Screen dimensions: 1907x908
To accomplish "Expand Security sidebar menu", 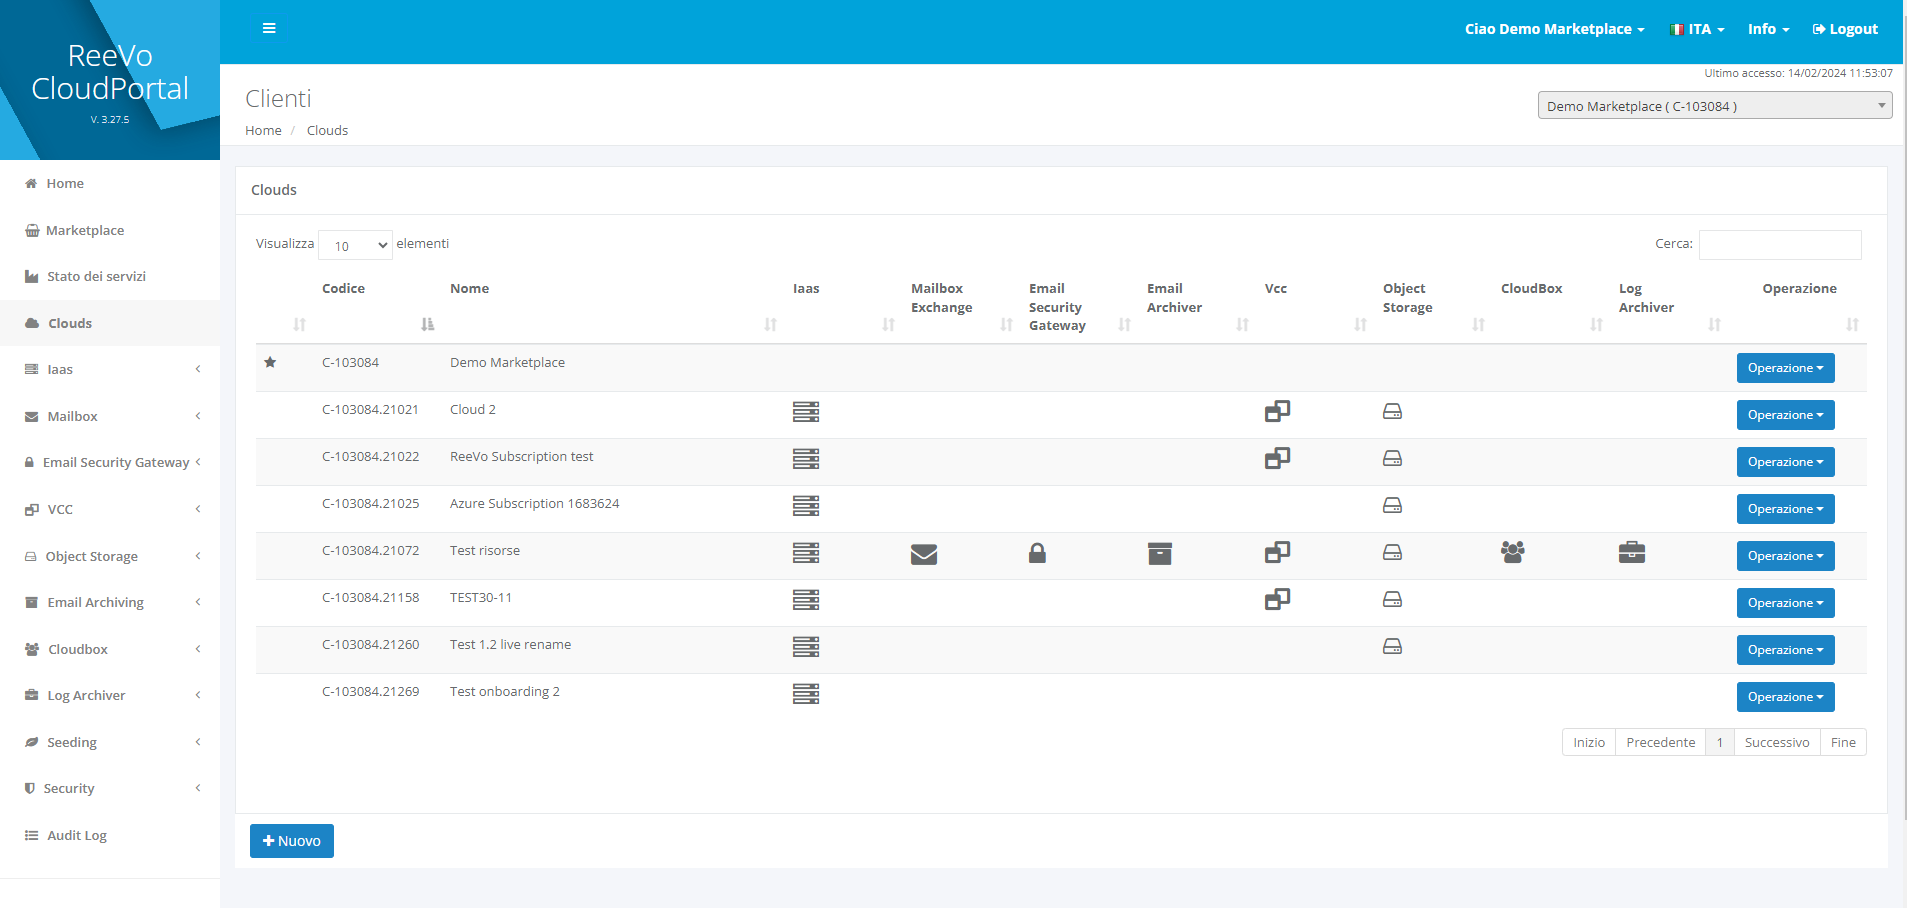I will coord(110,788).
